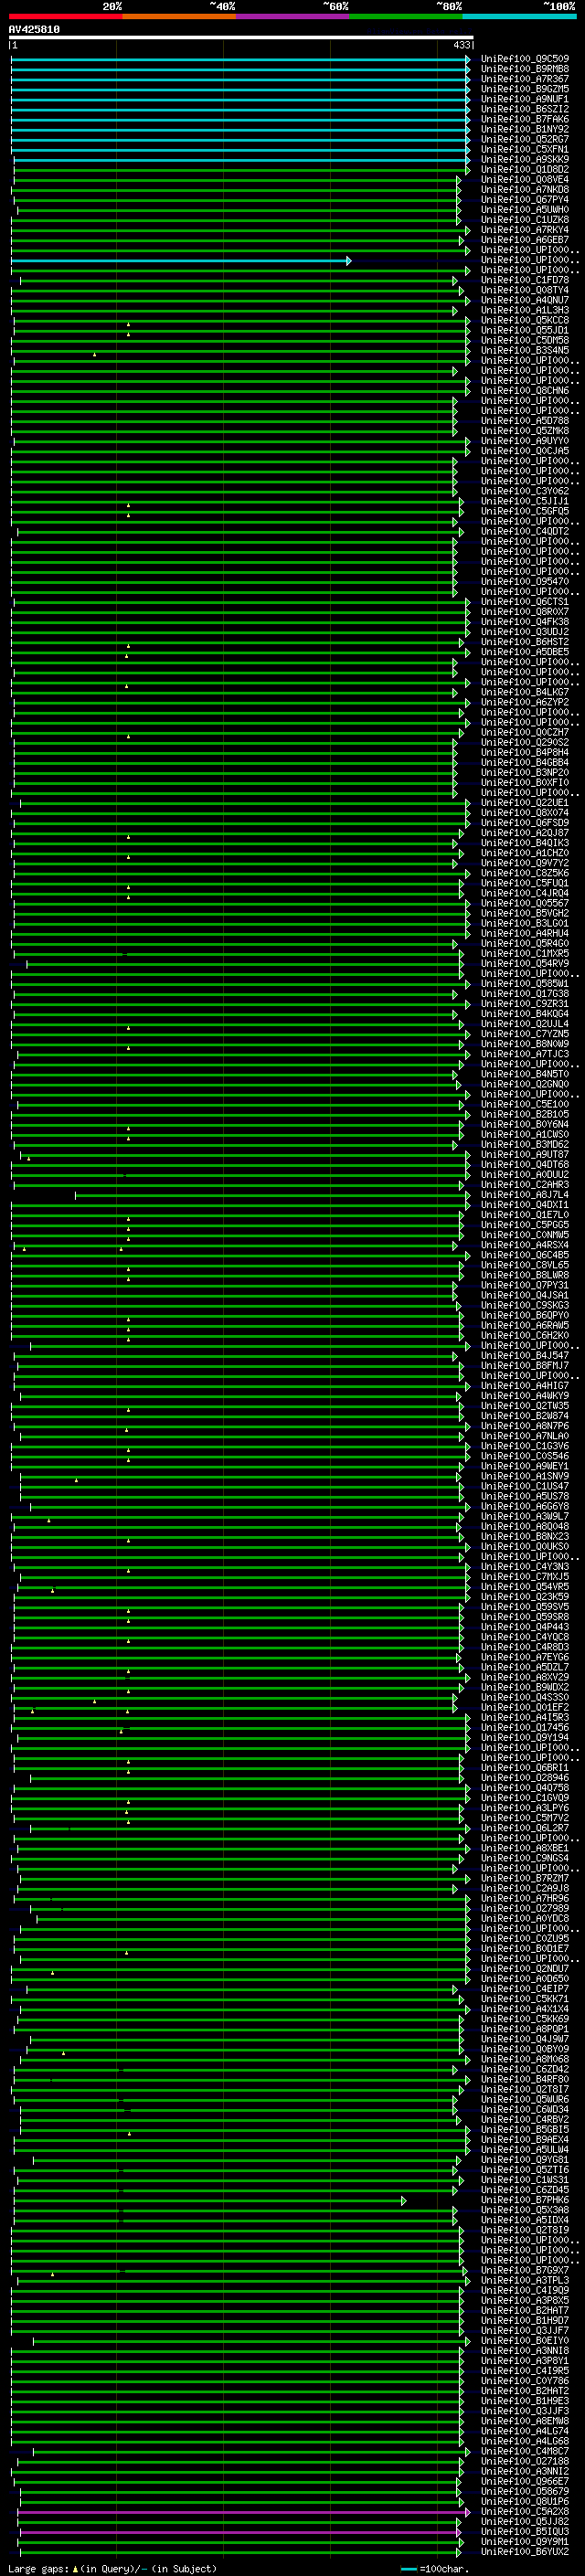The height and width of the screenshot is (2576, 585).
Task: Open hit UniRef100_A7R367
Action: tap(524, 79)
